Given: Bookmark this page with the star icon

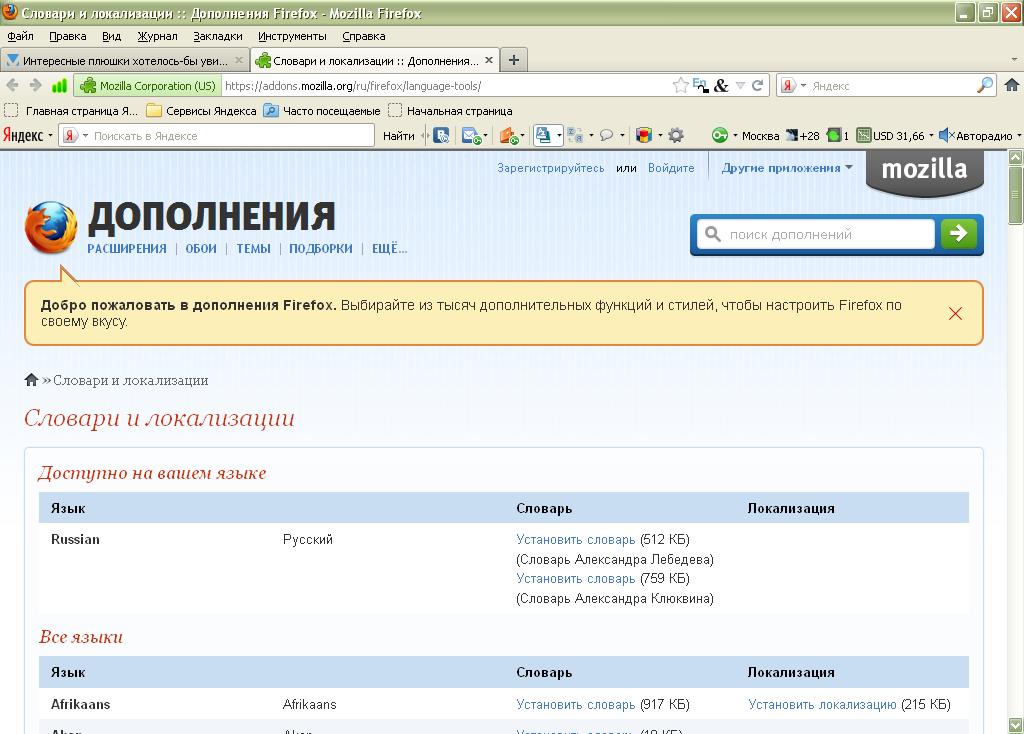Looking at the screenshot, I should click(x=680, y=86).
